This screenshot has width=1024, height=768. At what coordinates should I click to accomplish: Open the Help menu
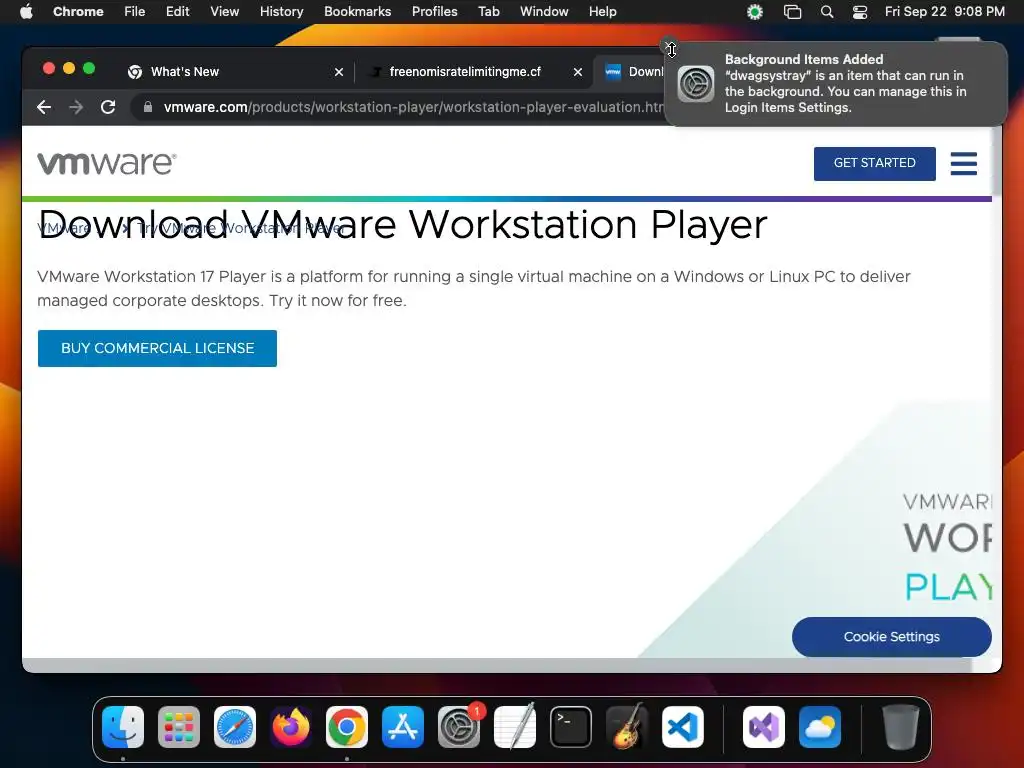603,12
